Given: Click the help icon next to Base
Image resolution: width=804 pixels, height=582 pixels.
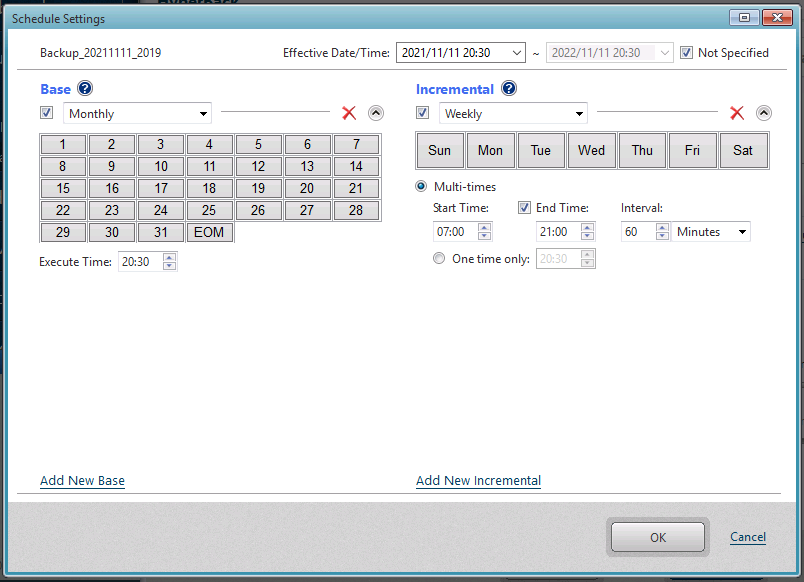Looking at the screenshot, I should click(85, 89).
